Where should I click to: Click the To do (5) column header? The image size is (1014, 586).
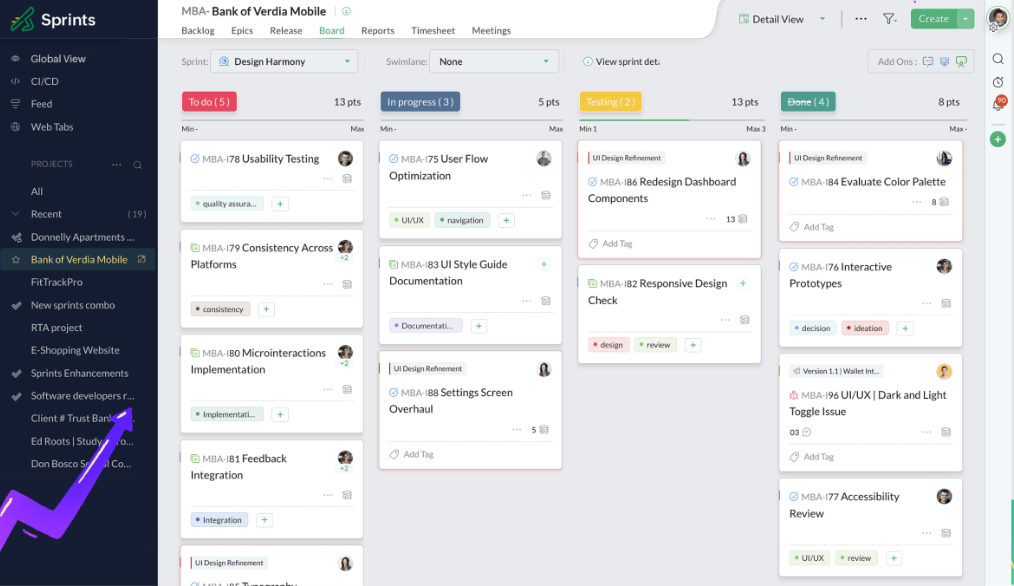click(x=210, y=102)
